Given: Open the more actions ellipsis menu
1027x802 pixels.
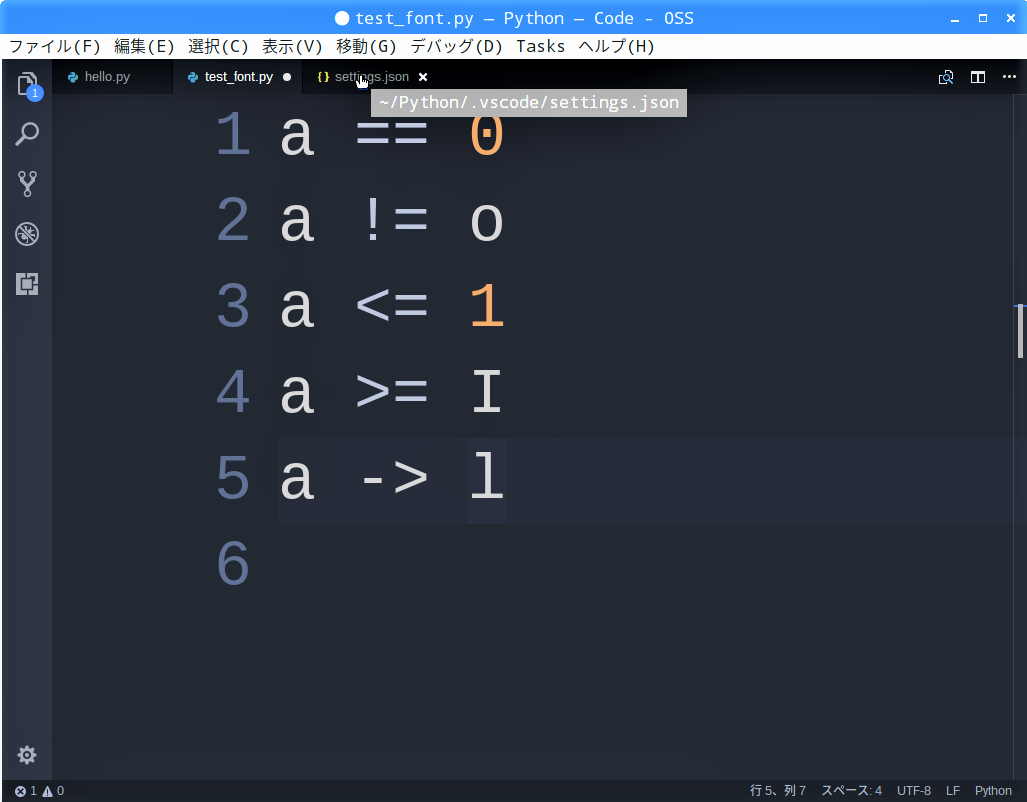Looking at the screenshot, I should tap(1009, 77).
